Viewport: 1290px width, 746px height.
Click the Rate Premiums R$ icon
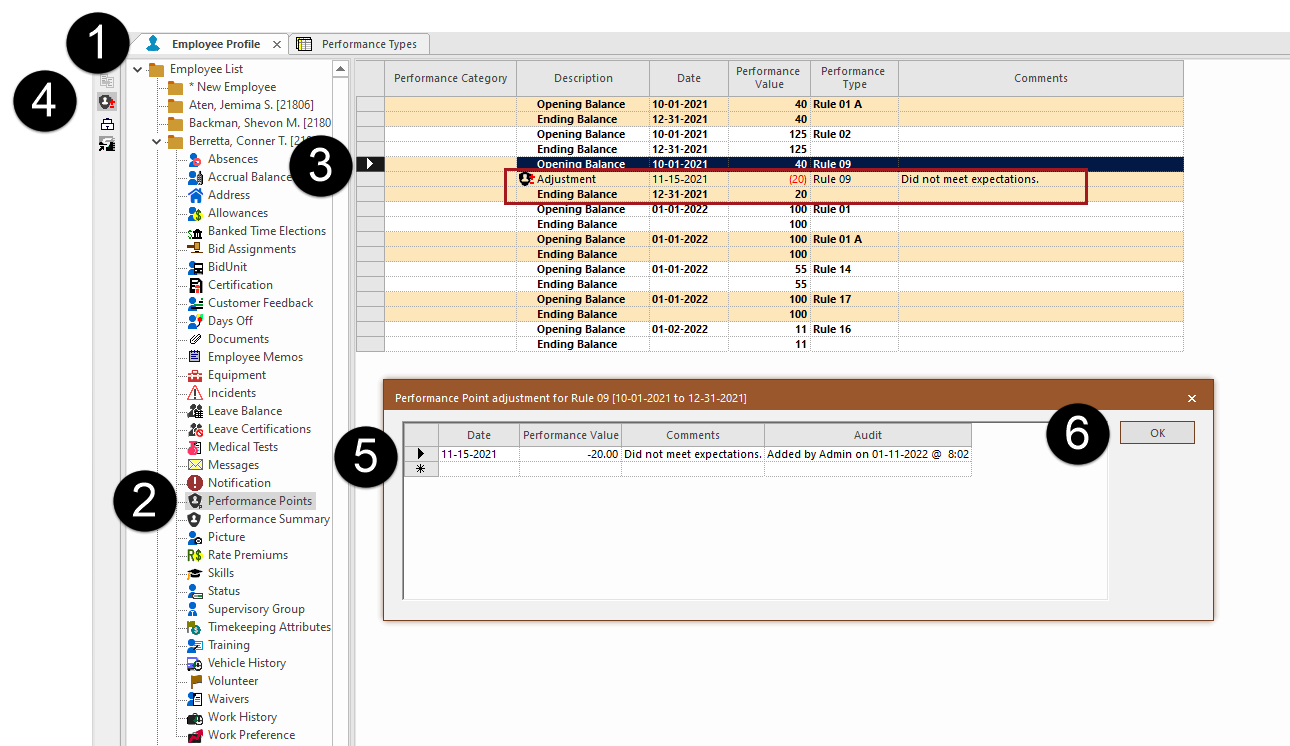pos(196,554)
